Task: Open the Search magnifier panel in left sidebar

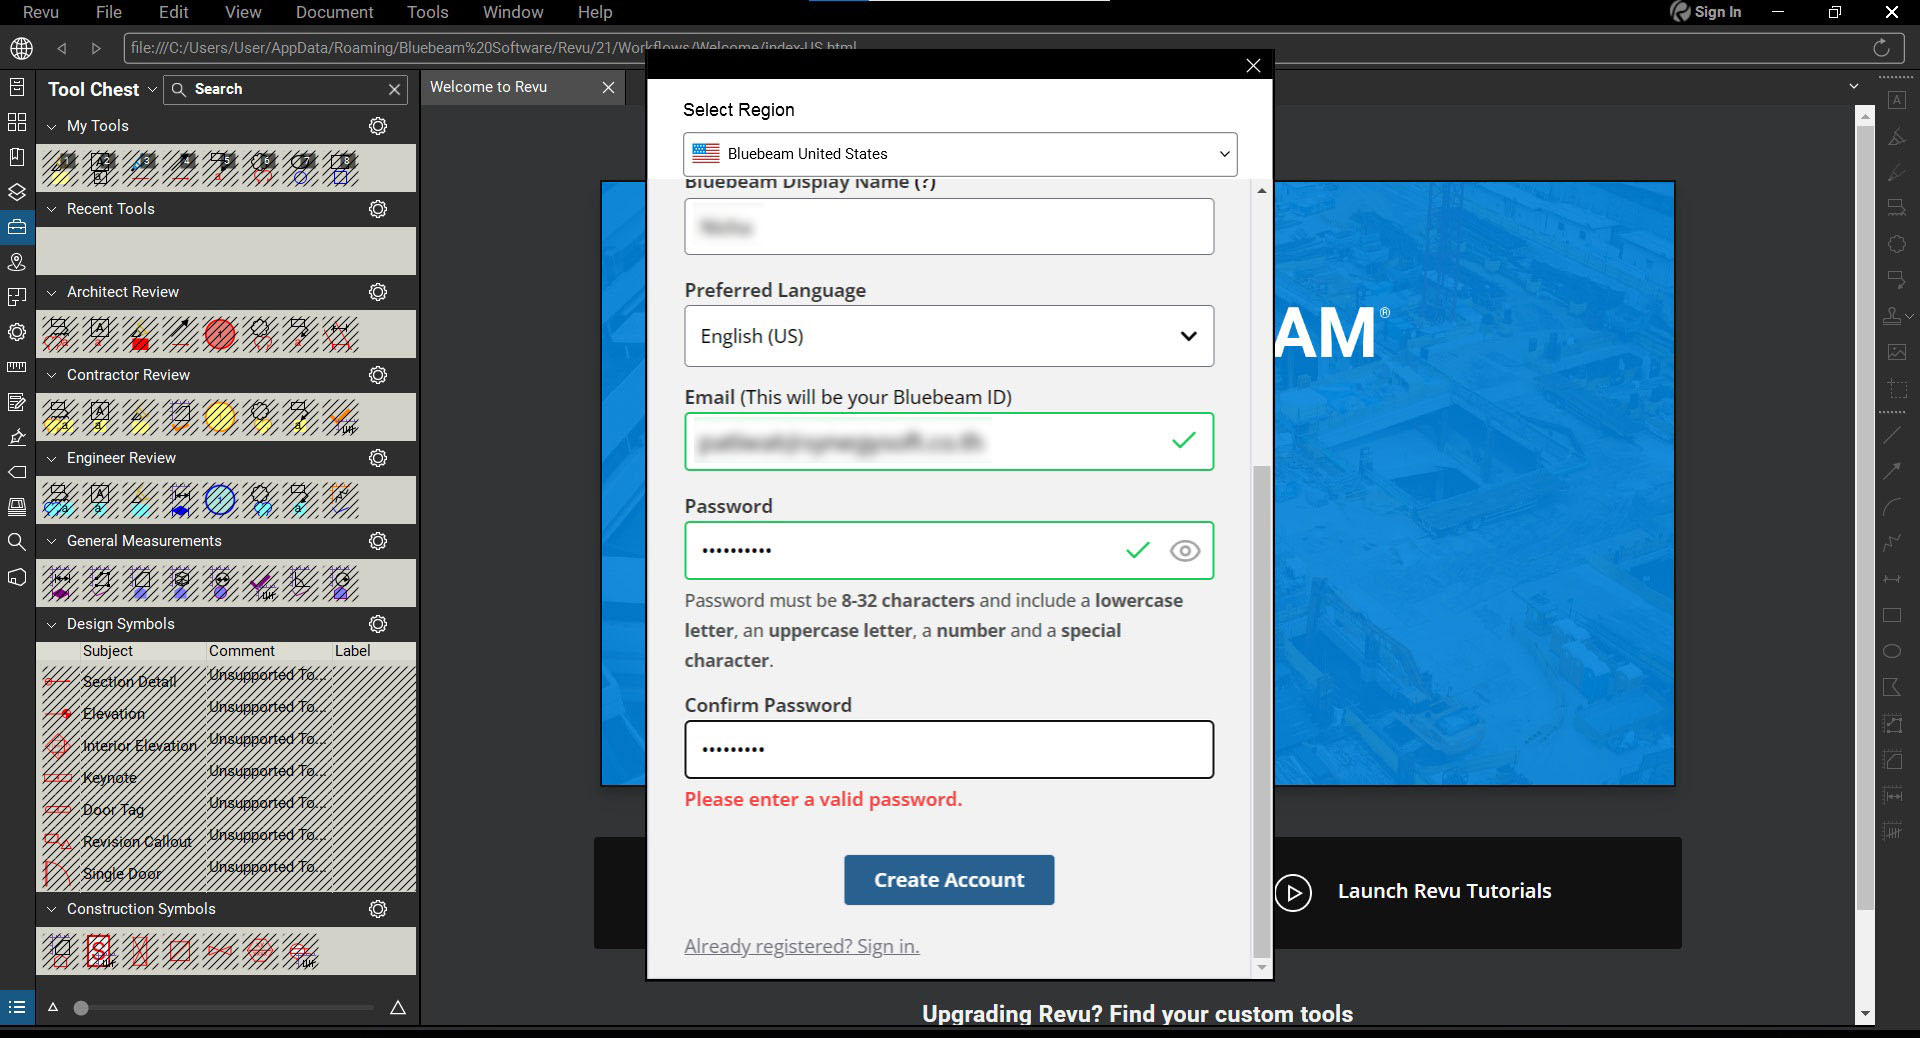Action: point(17,542)
